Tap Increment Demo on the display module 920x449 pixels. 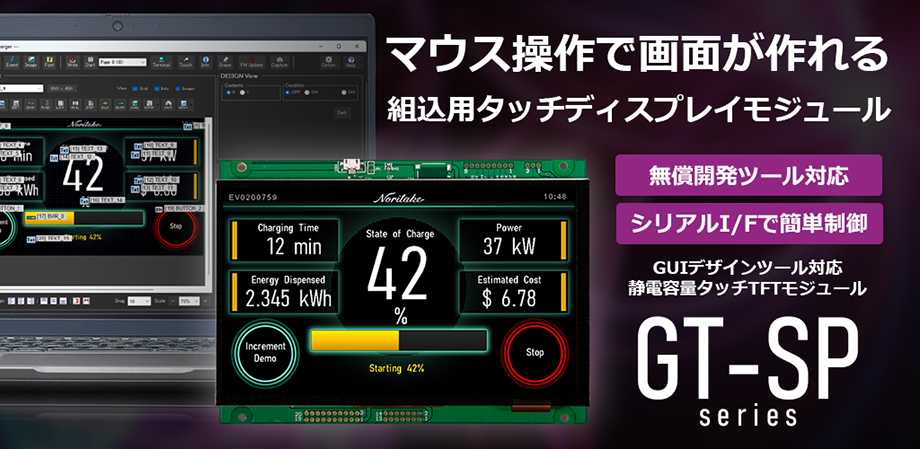click(x=265, y=352)
